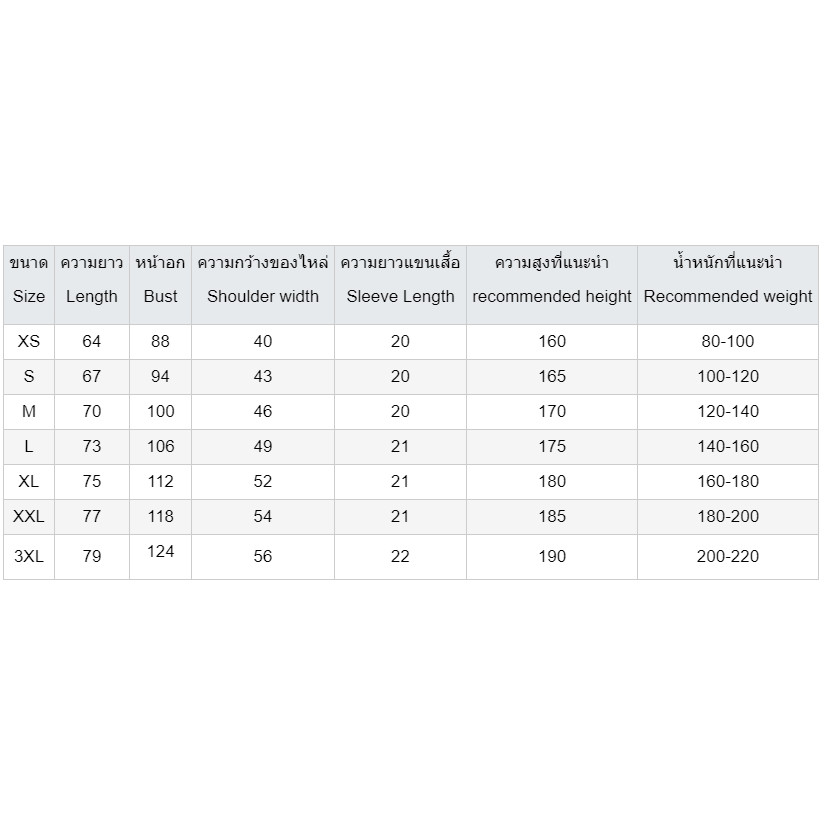Select the 3XL size row label
This screenshot has height=827, width=827.
click(x=29, y=556)
